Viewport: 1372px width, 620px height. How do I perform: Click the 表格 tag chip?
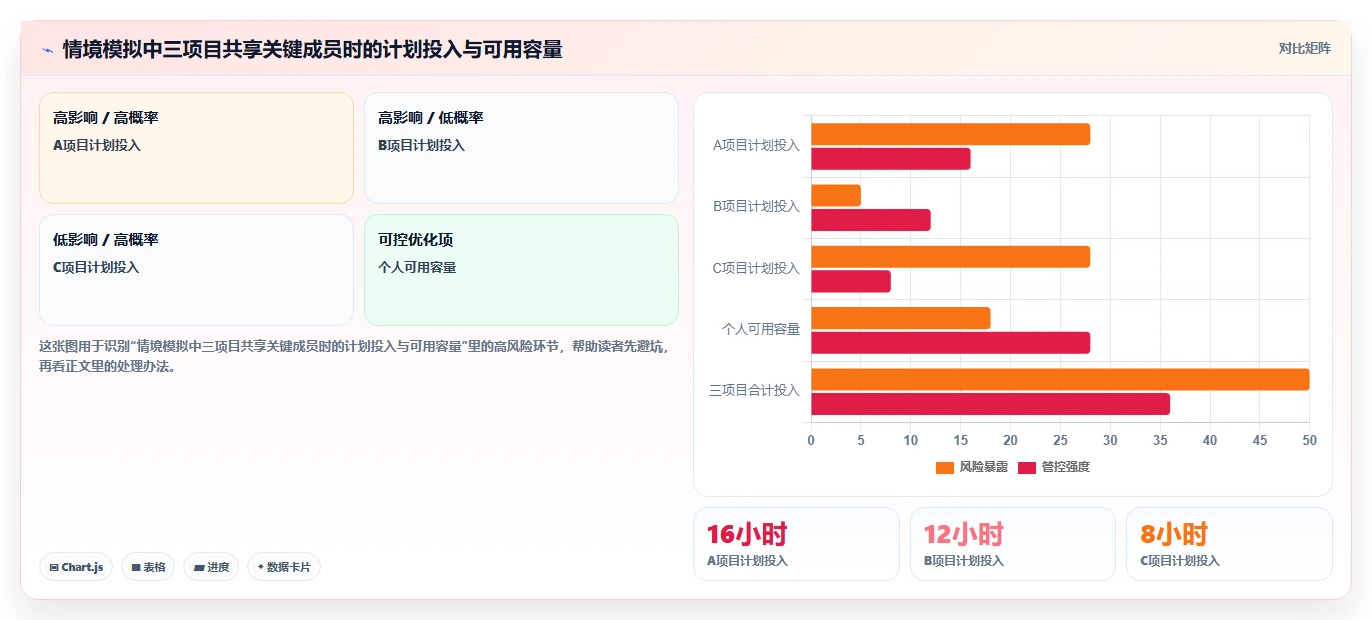(x=148, y=567)
